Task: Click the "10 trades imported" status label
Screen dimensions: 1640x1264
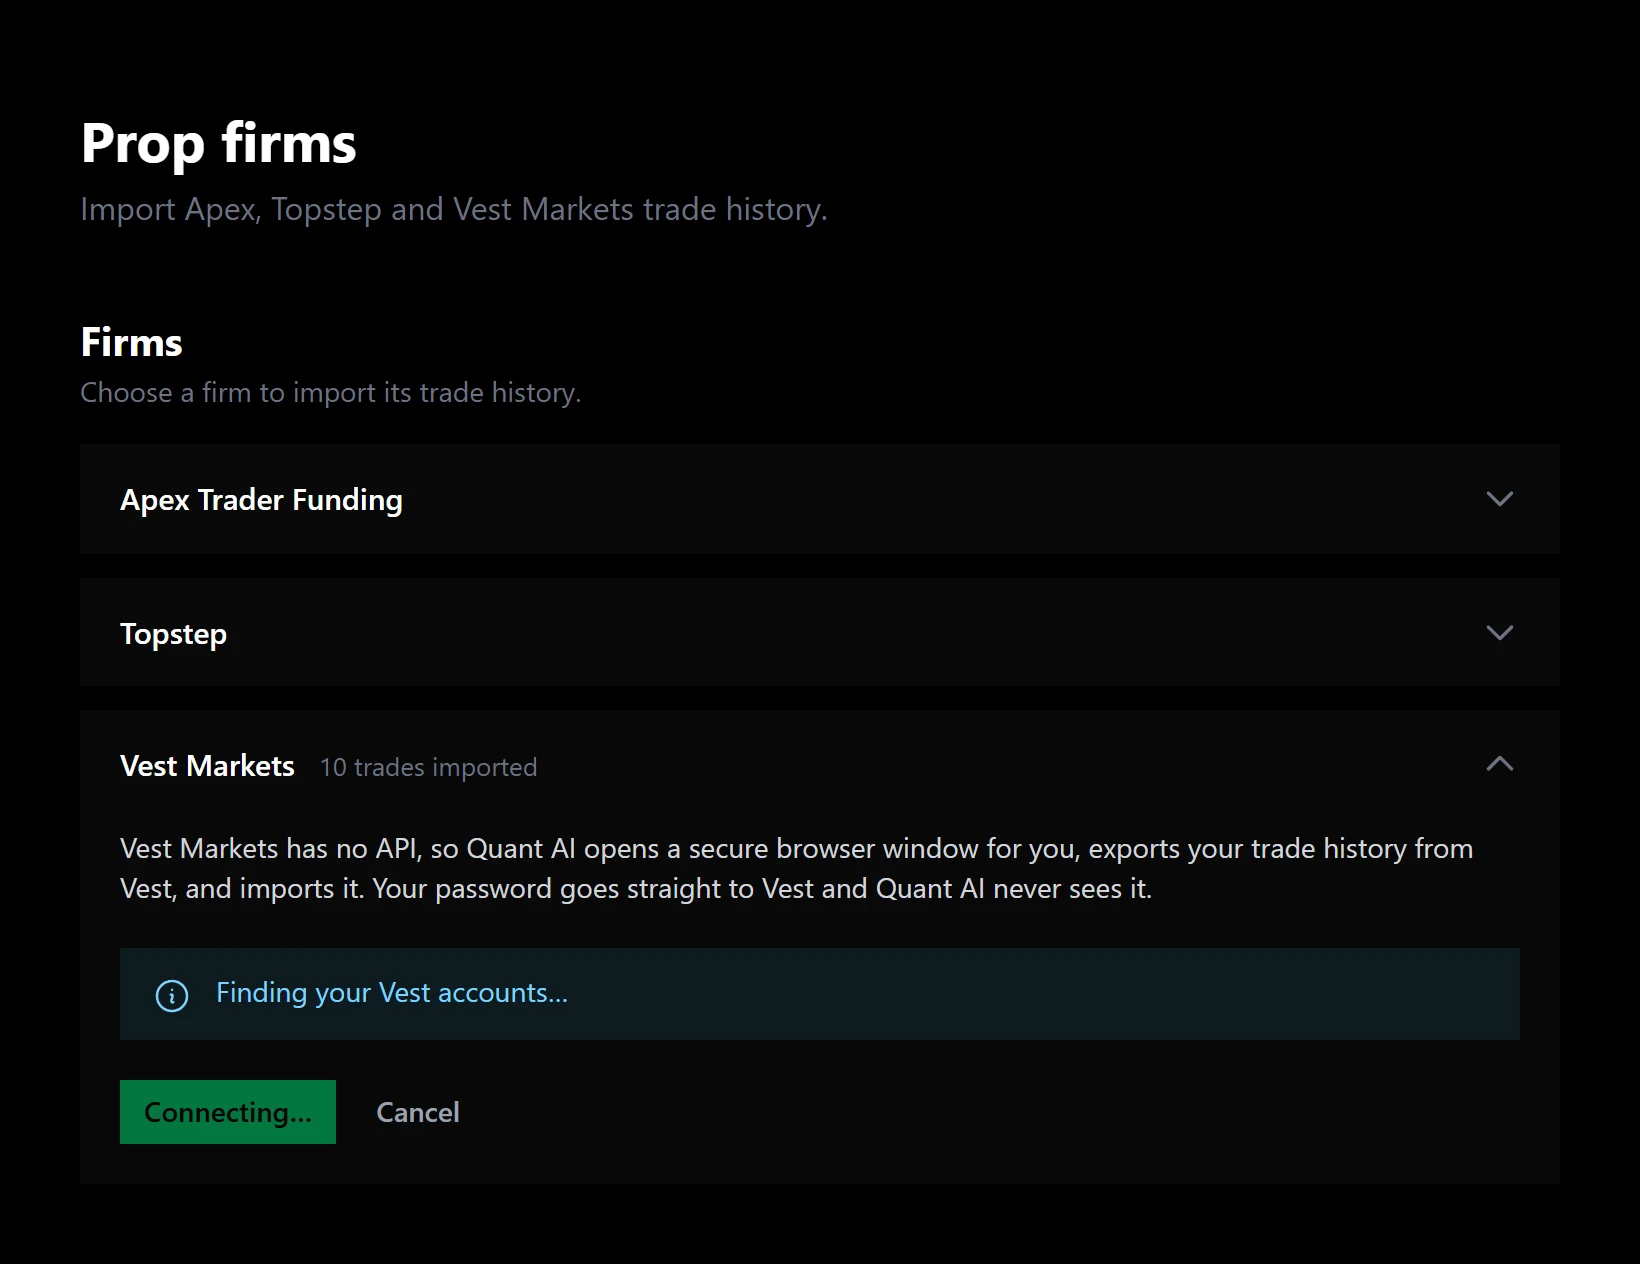Action: click(x=428, y=767)
